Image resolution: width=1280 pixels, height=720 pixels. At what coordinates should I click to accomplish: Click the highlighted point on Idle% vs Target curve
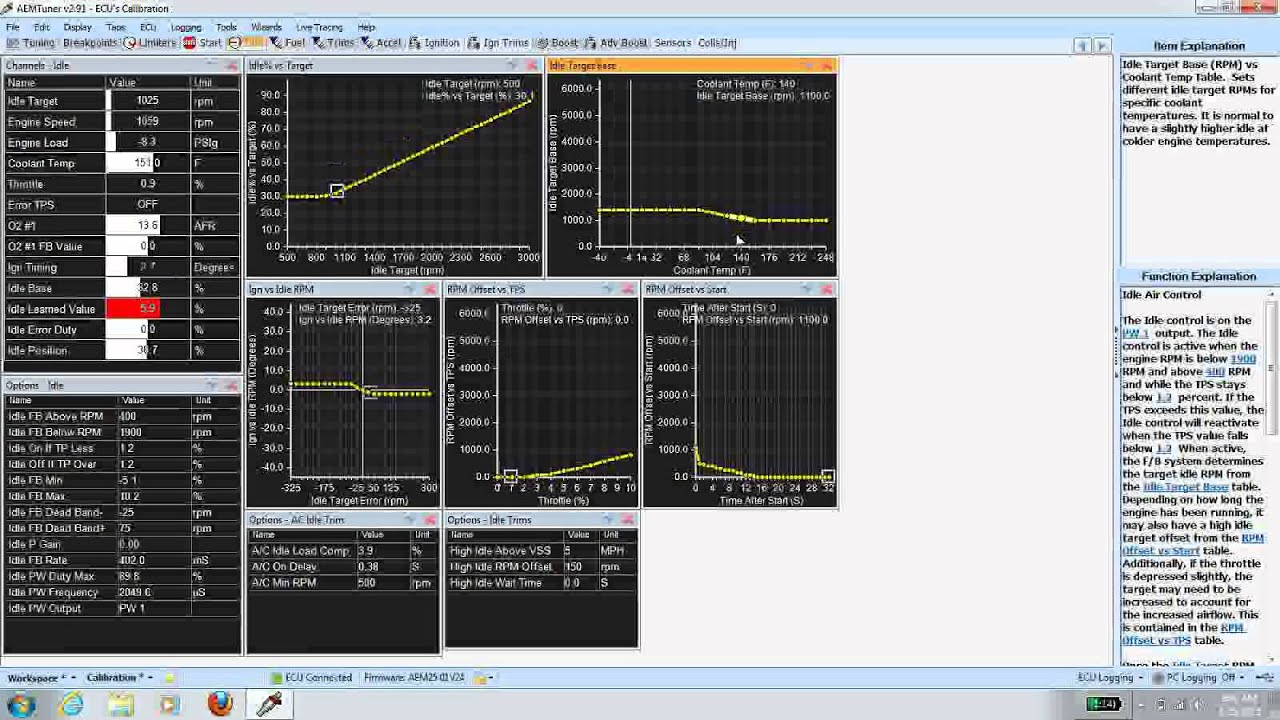tap(337, 191)
